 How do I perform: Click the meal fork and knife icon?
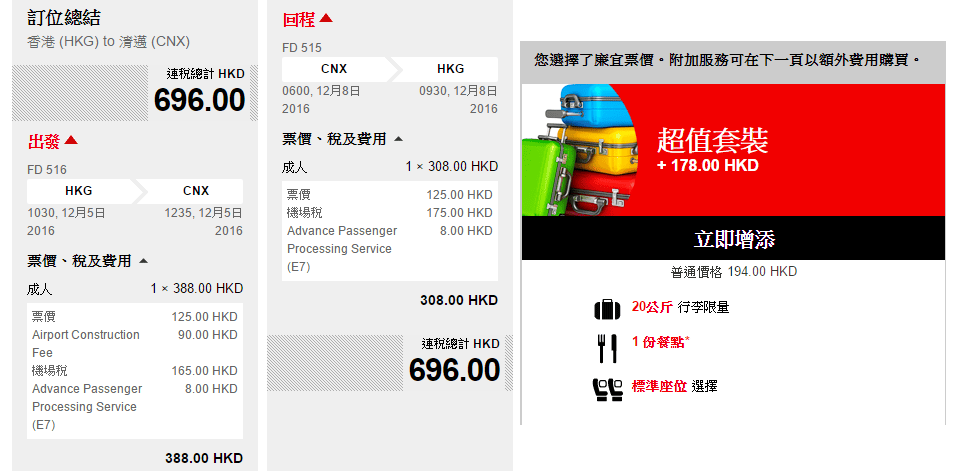click(607, 348)
